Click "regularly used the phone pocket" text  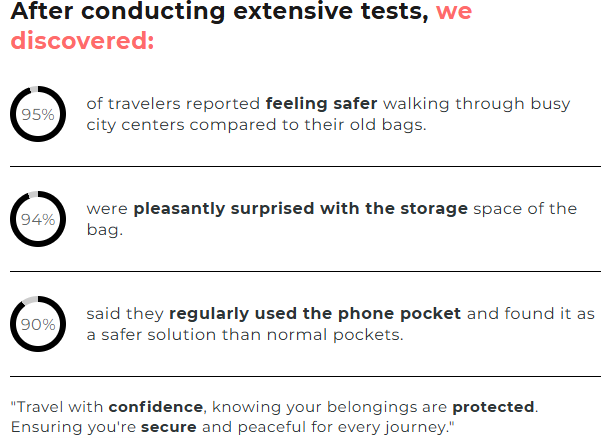tap(315, 314)
